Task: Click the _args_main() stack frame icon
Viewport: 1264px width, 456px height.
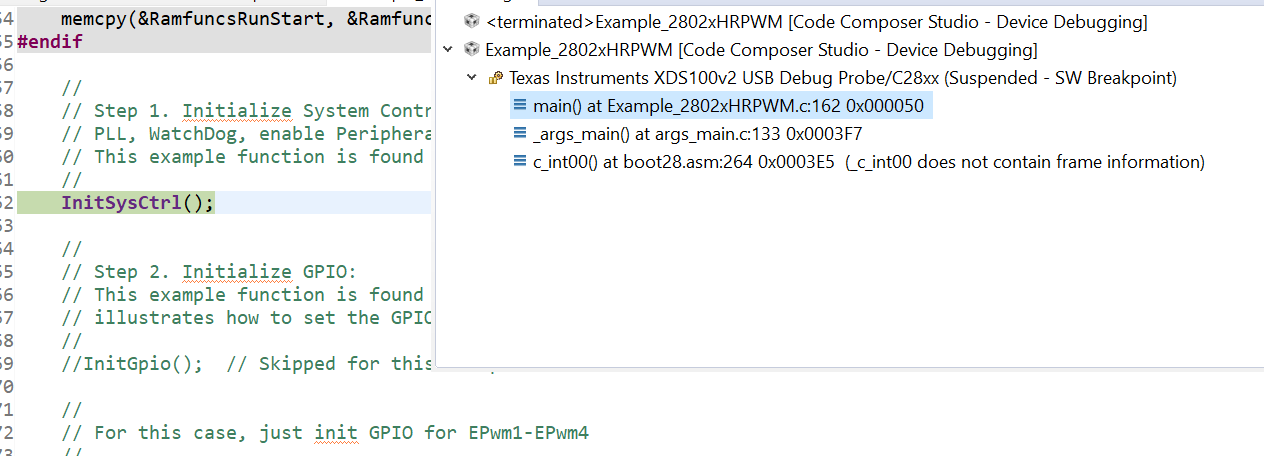Action: [x=519, y=134]
